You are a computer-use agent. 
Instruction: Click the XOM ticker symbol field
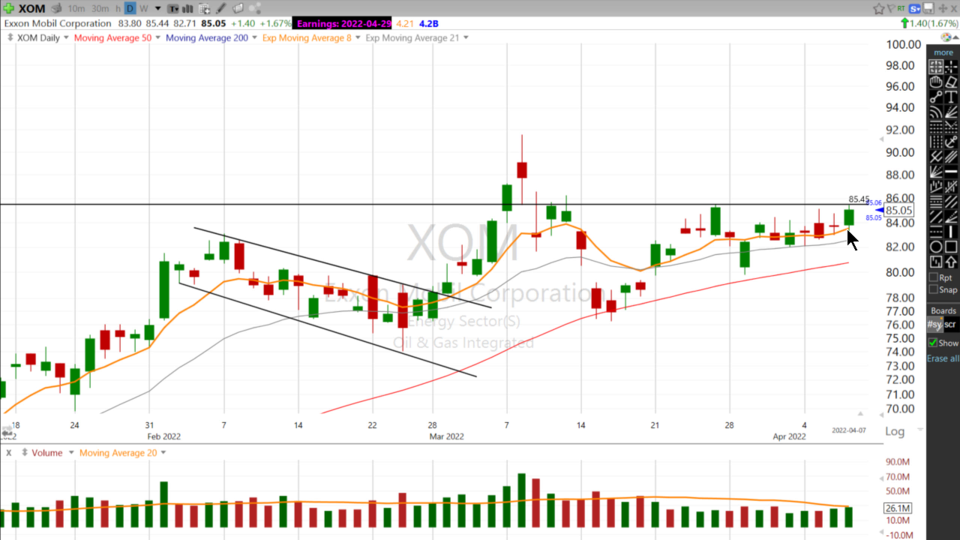pyautogui.click(x=32, y=9)
